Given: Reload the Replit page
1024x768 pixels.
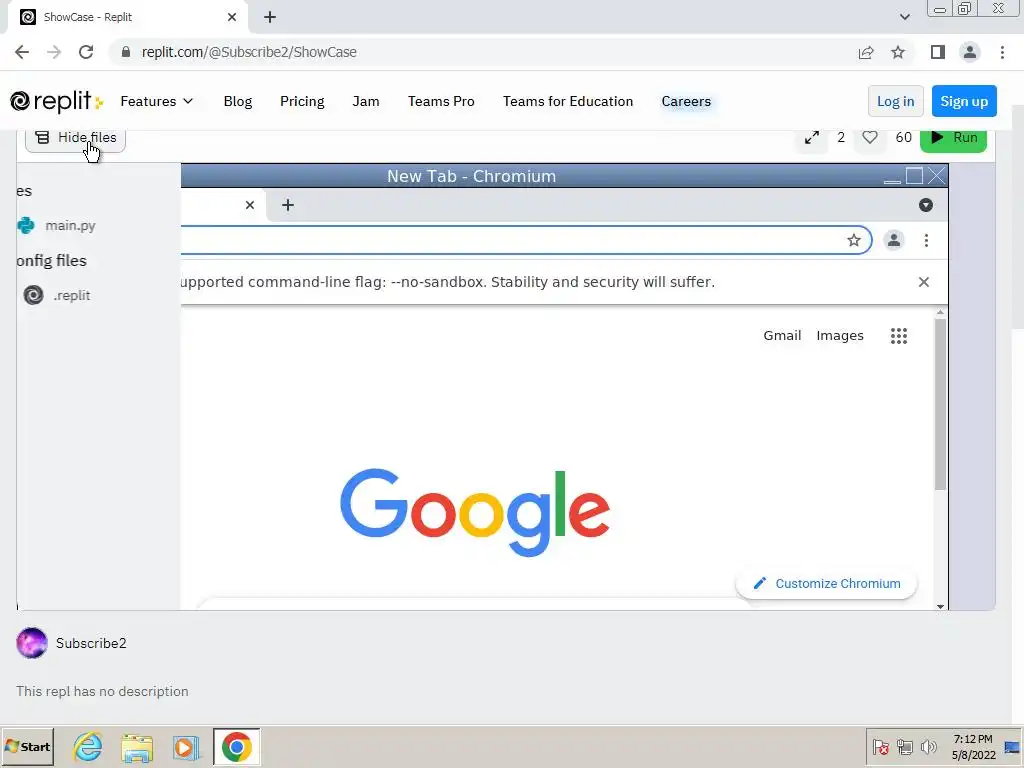Looking at the screenshot, I should tap(86, 52).
